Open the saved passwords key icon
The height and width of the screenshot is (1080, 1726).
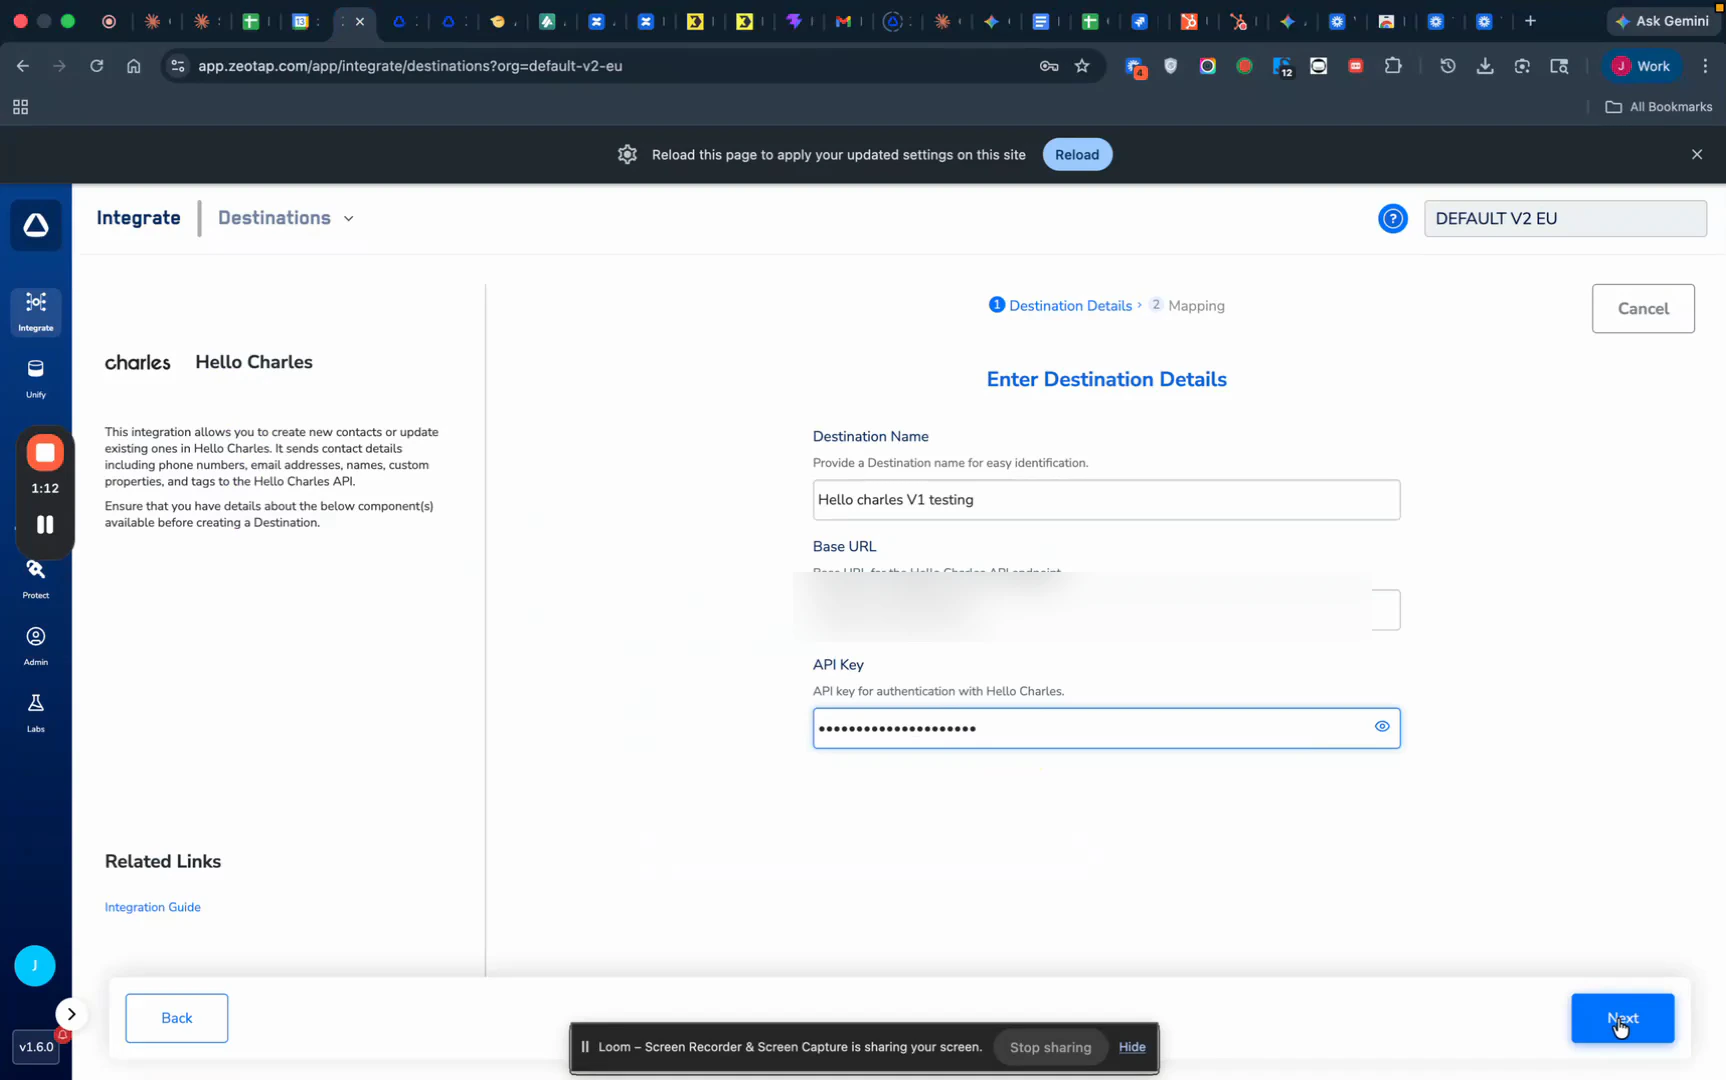(x=1048, y=66)
